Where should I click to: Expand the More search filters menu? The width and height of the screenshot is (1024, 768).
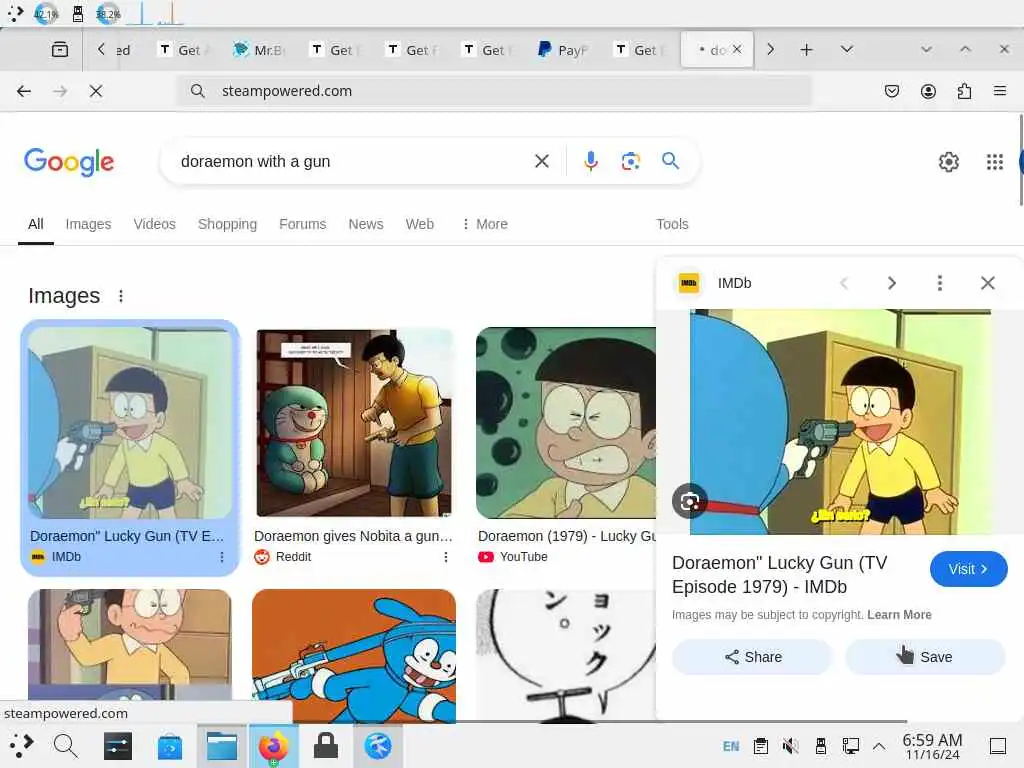485,224
